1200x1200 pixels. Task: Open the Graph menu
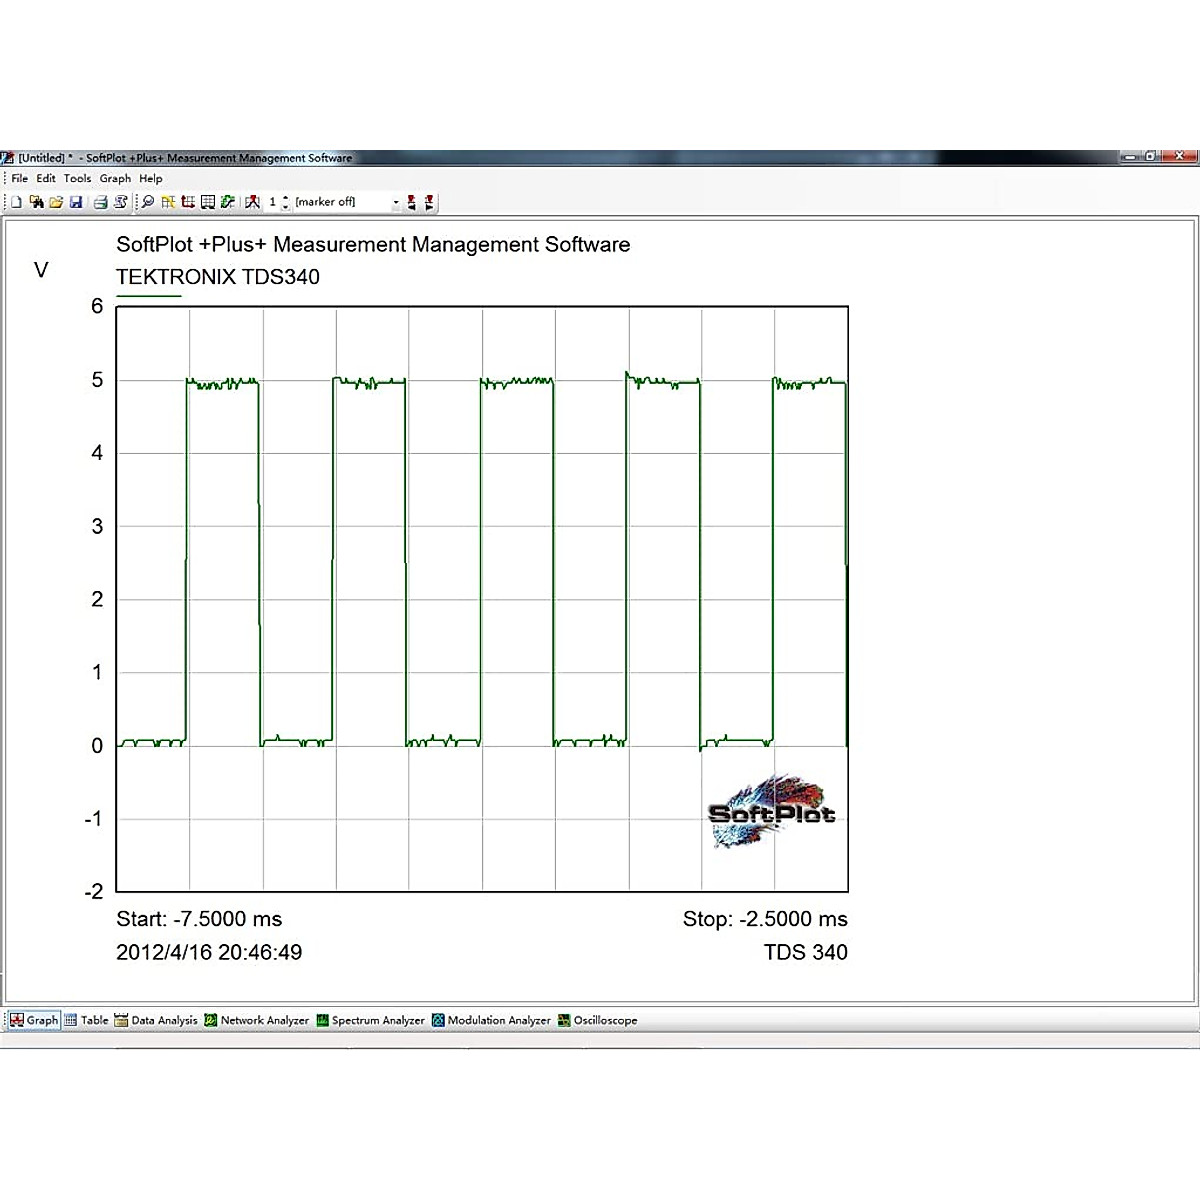pos(115,179)
